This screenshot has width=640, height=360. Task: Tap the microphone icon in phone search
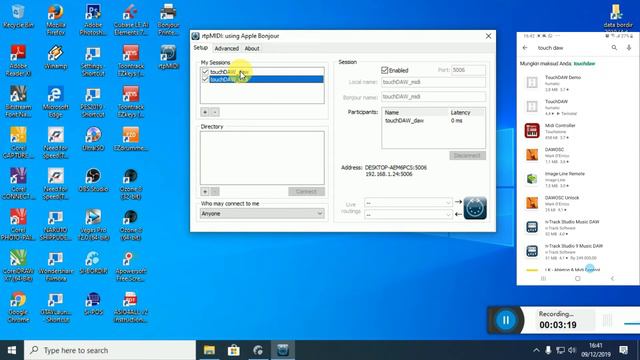(x=629, y=48)
